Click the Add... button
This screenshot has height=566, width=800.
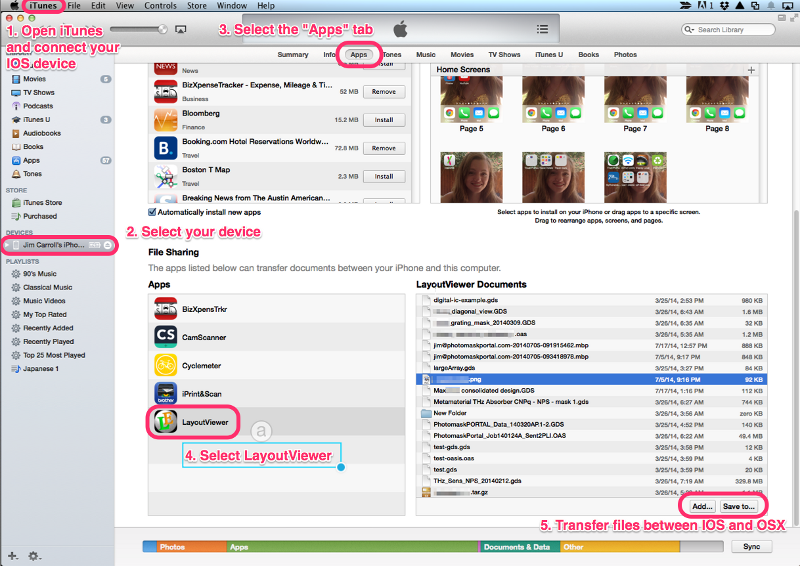tap(702, 506)
